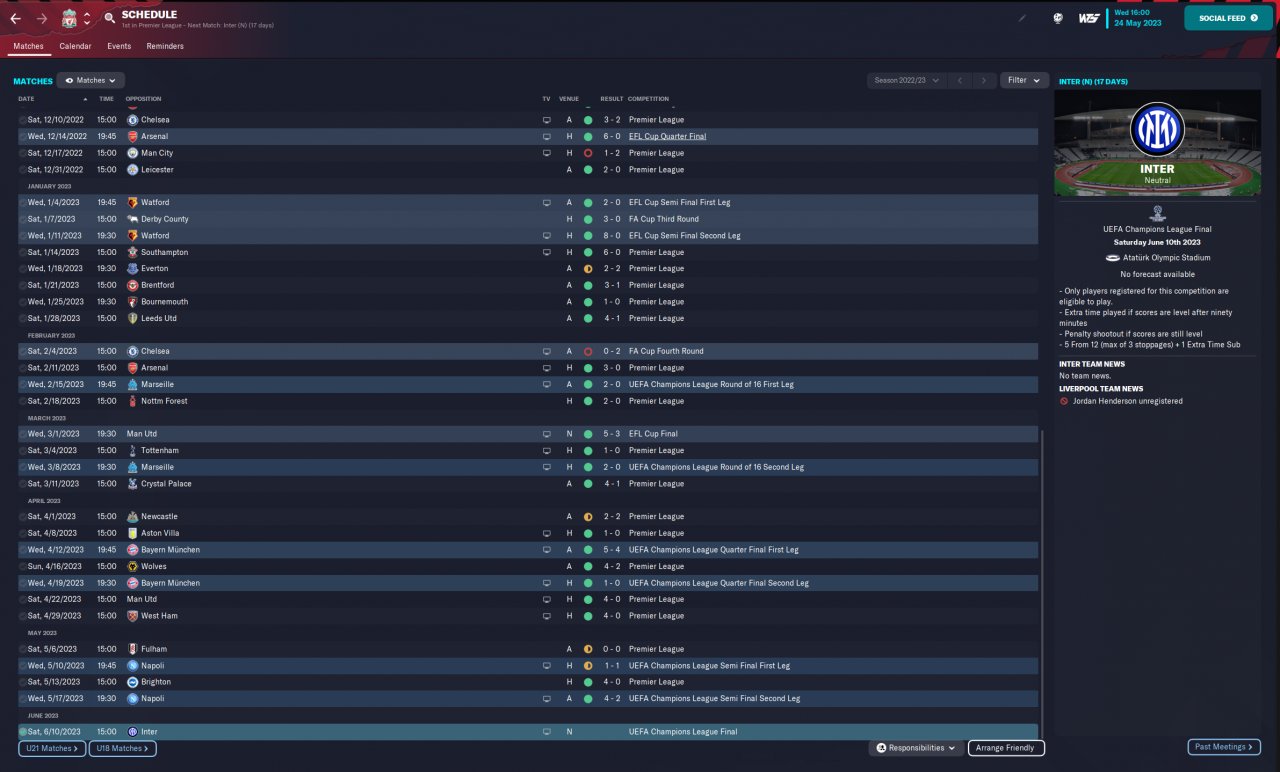Open the Season 2022/23 dropdown
This screenshot has height=772, width=1280.
click(x=907, y=80)
